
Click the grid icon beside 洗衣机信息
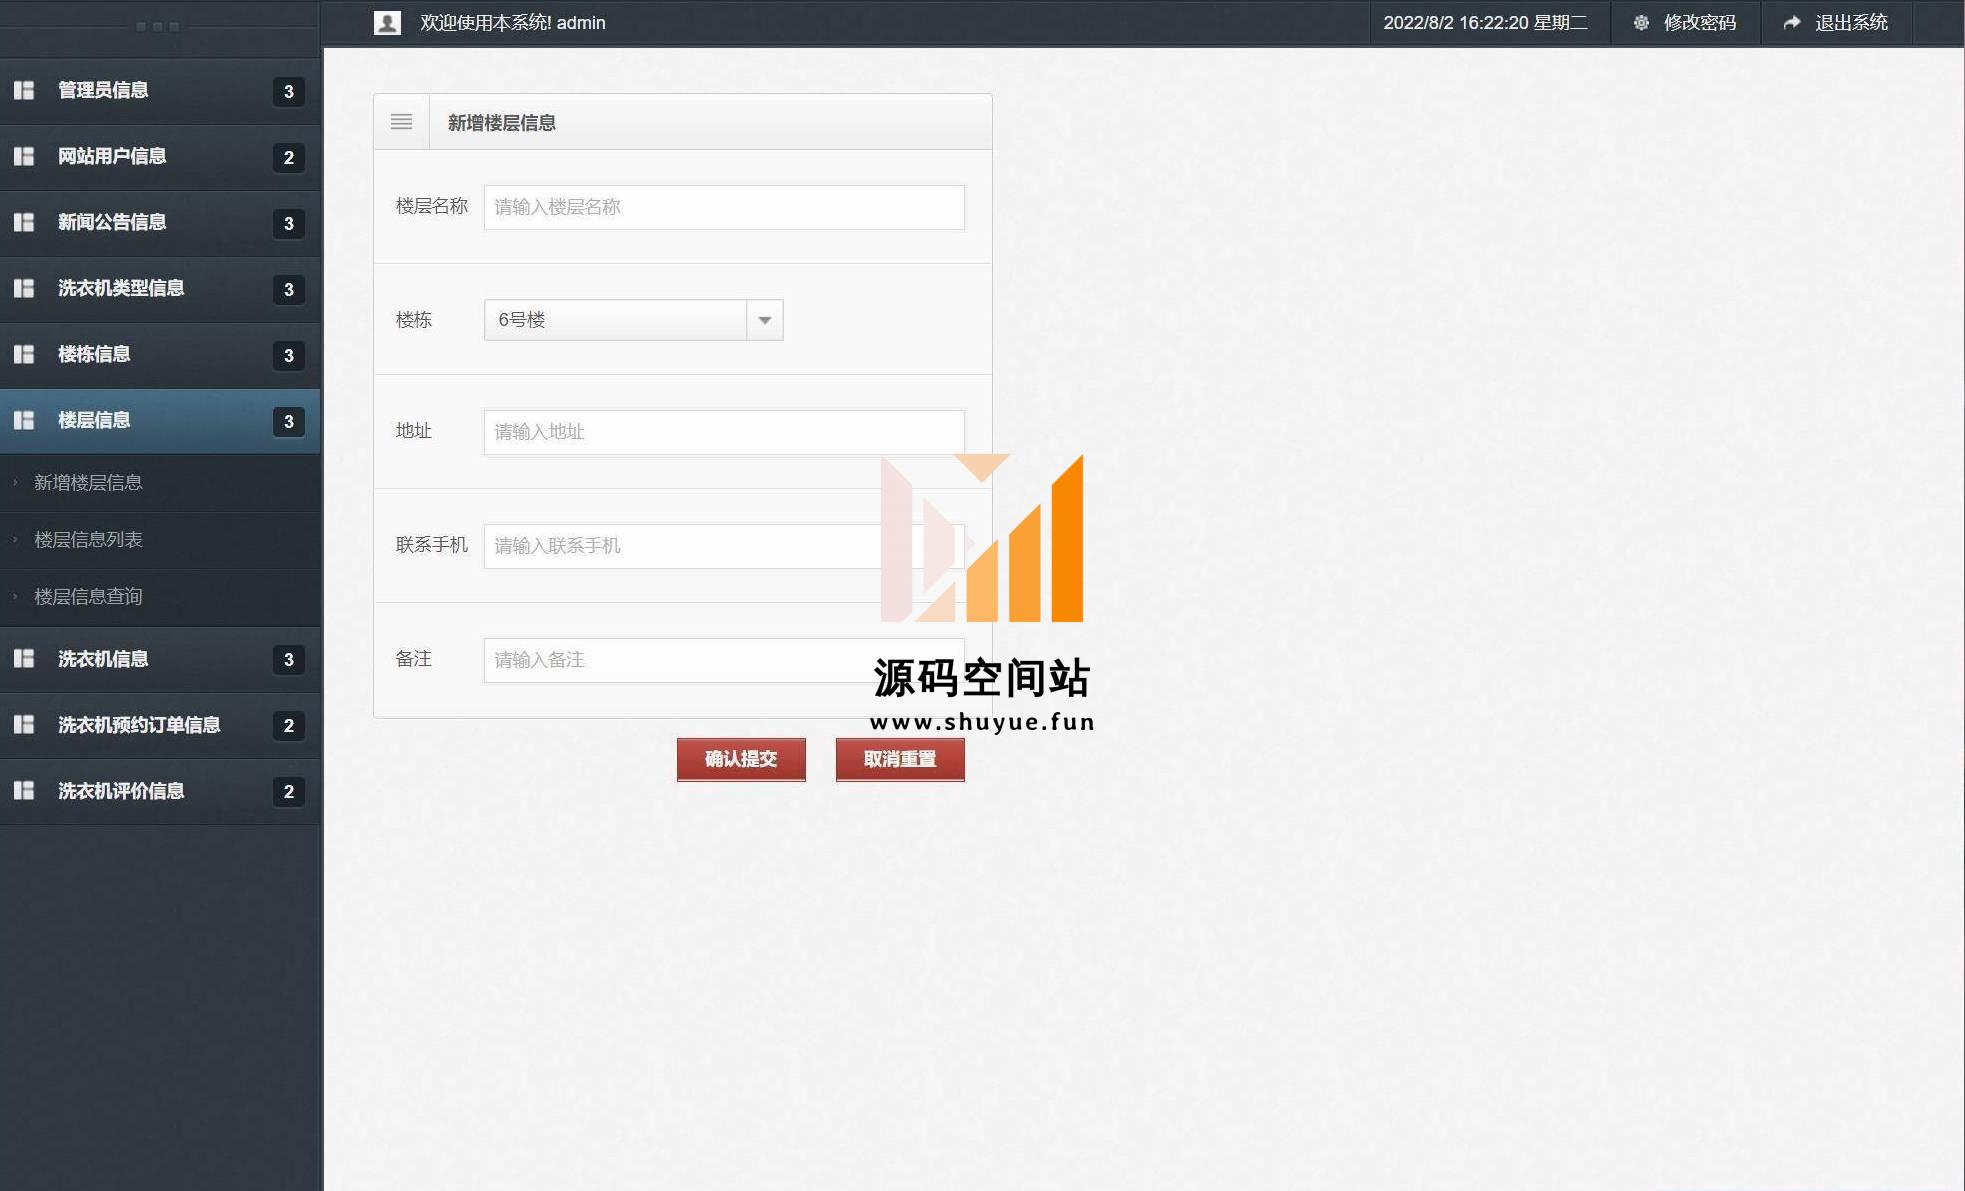24,659
